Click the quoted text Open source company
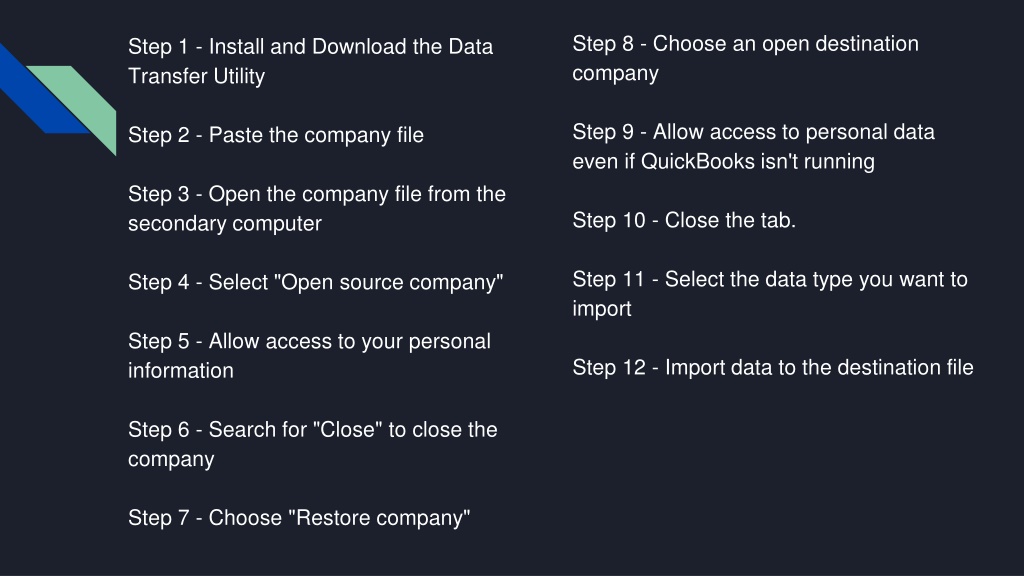The image size is (1024, 576). (389, 282)
